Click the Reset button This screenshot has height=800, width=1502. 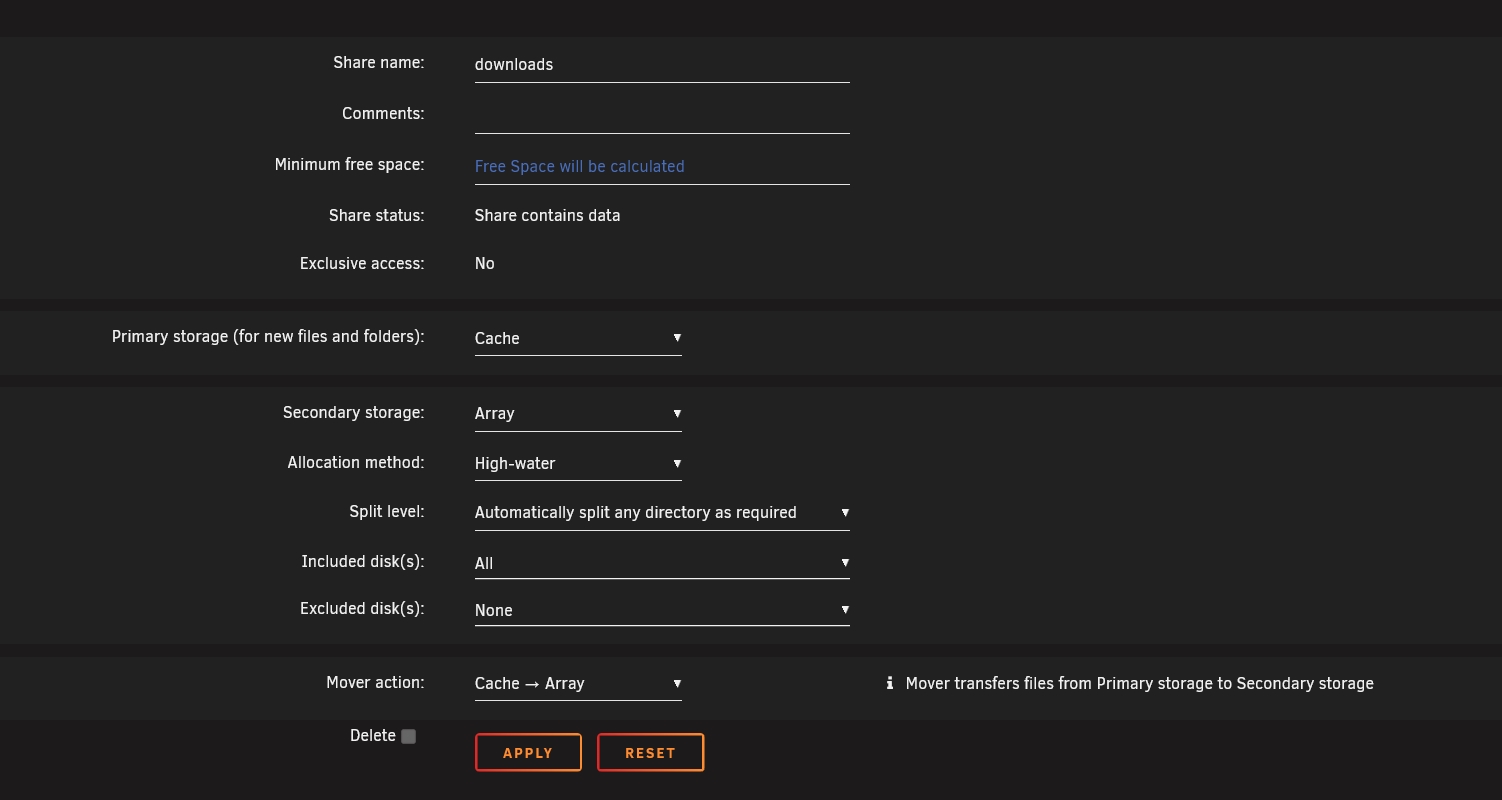tap(650, 753)
